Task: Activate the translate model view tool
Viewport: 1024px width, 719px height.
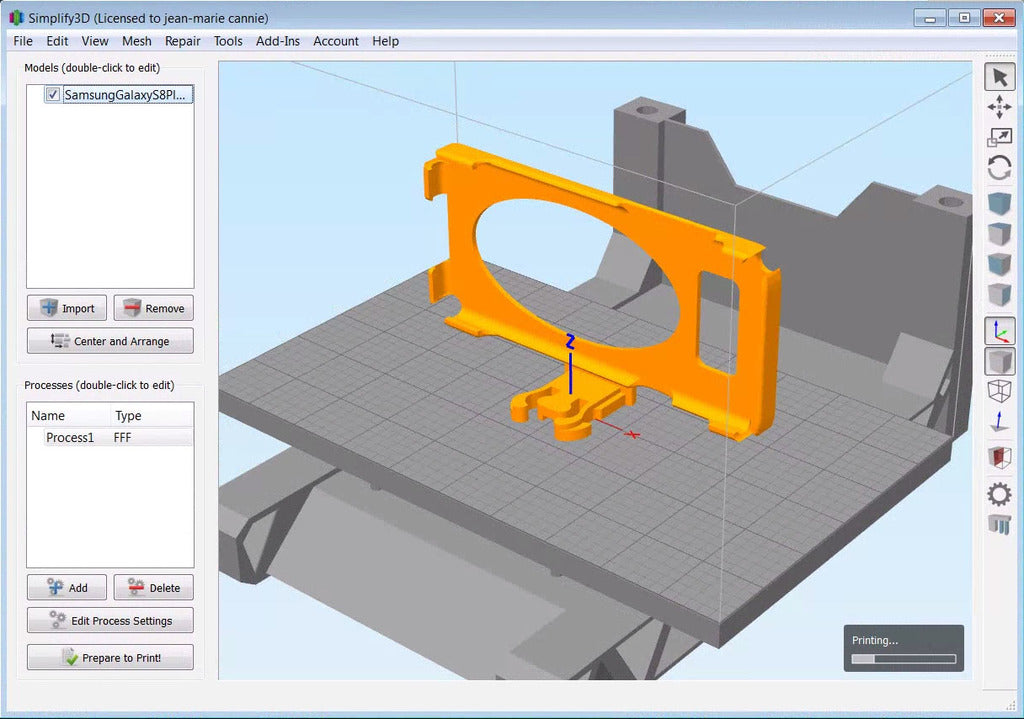Action: tap(999, 107)
